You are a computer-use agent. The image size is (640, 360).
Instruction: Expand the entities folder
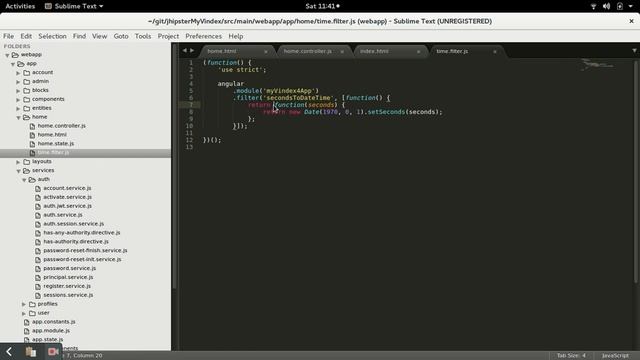pos(18,109)
